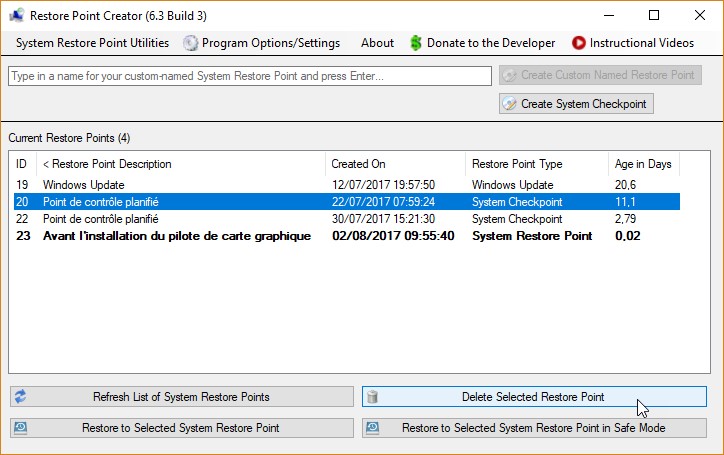Sort list by Age in Days column
Screen dimensions: 724x455
click(643, 164)
